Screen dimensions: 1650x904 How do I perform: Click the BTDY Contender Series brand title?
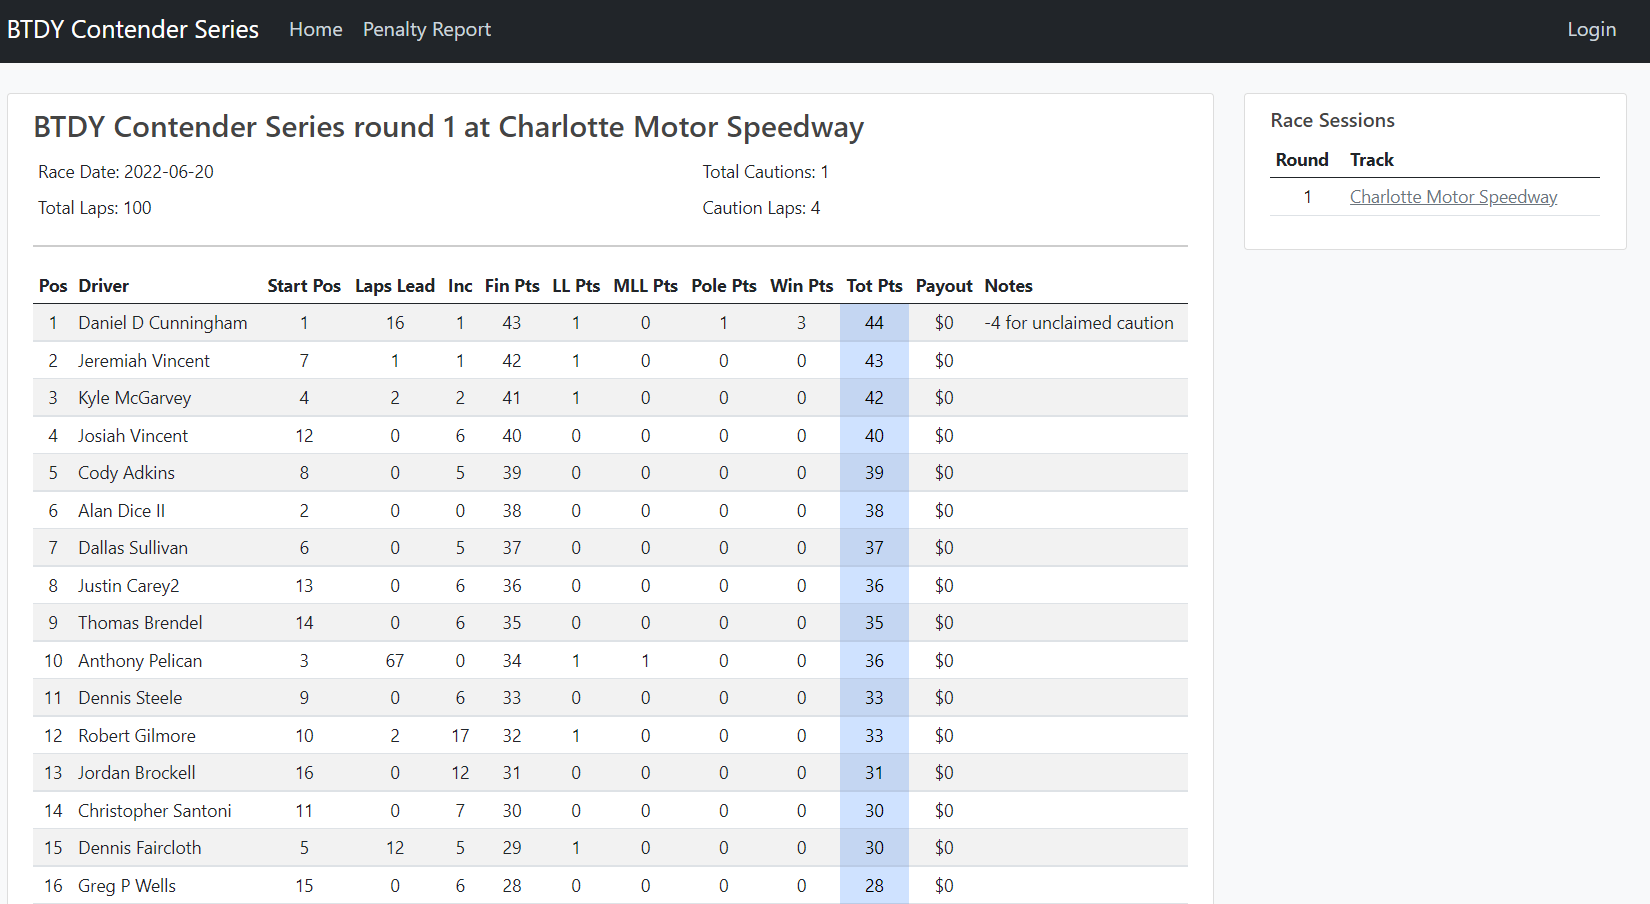pos(133,29)
